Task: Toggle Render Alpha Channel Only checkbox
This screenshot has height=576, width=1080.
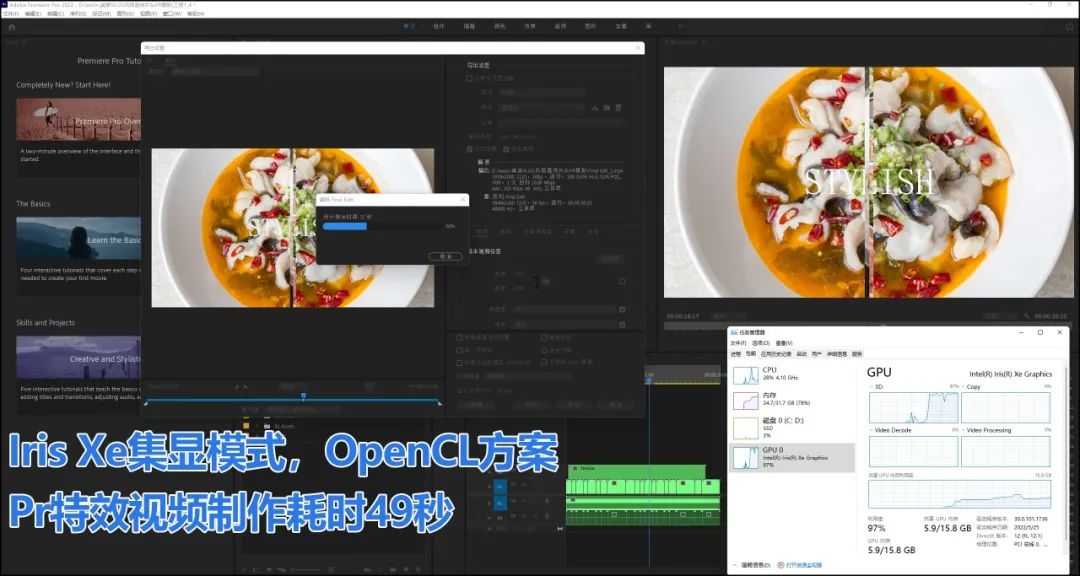Action: tap(544, 362)
